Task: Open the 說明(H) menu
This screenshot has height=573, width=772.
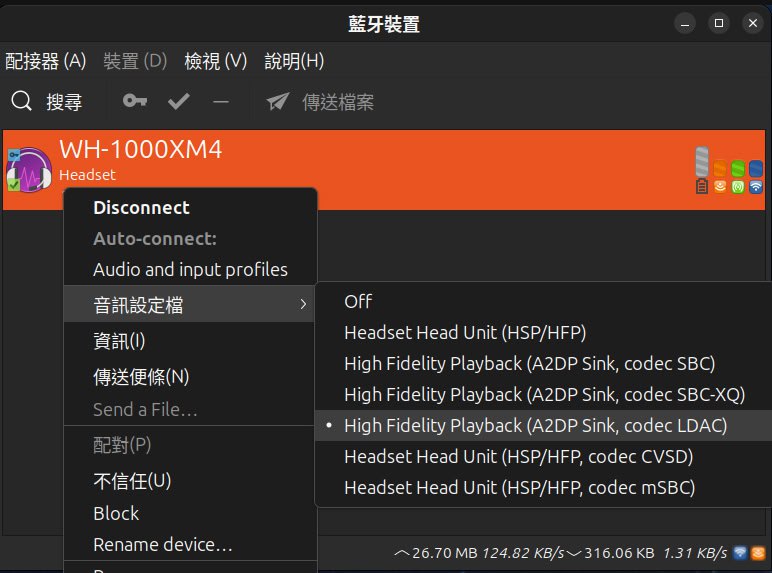Action: pyautogui.click(x=294, y=62)
